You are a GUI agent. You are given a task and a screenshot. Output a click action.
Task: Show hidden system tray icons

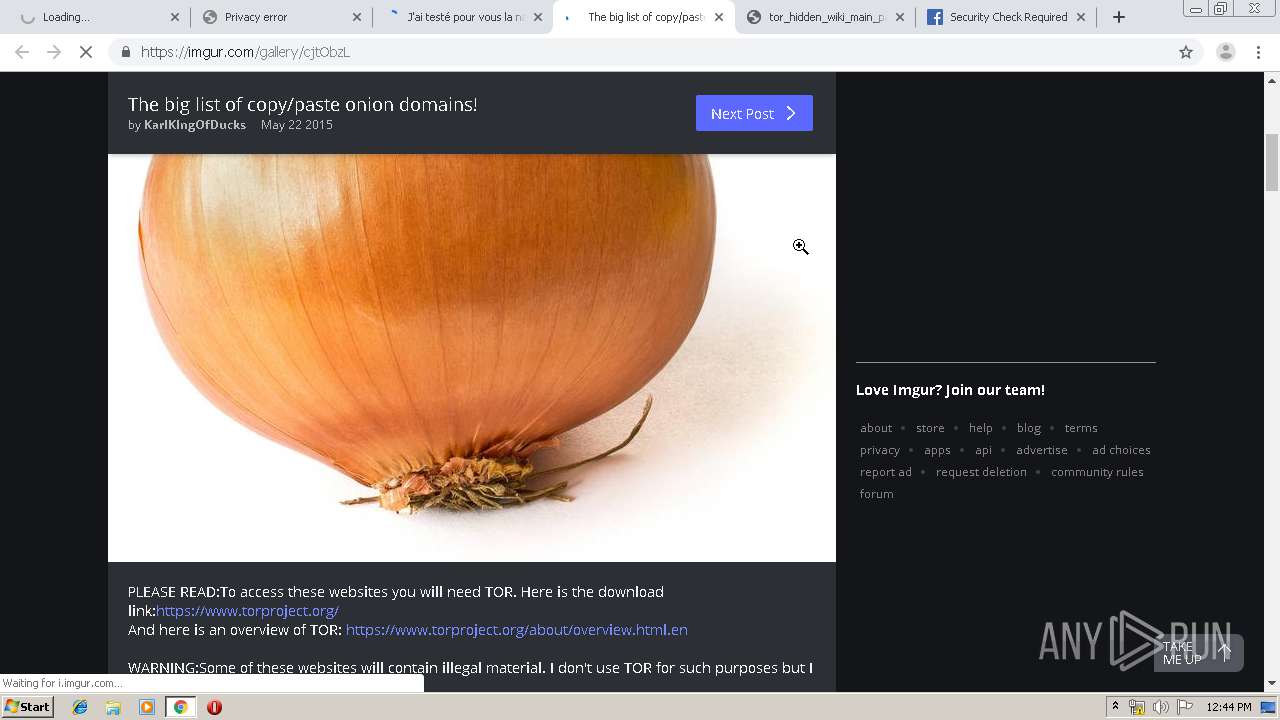pos(1115,707)
